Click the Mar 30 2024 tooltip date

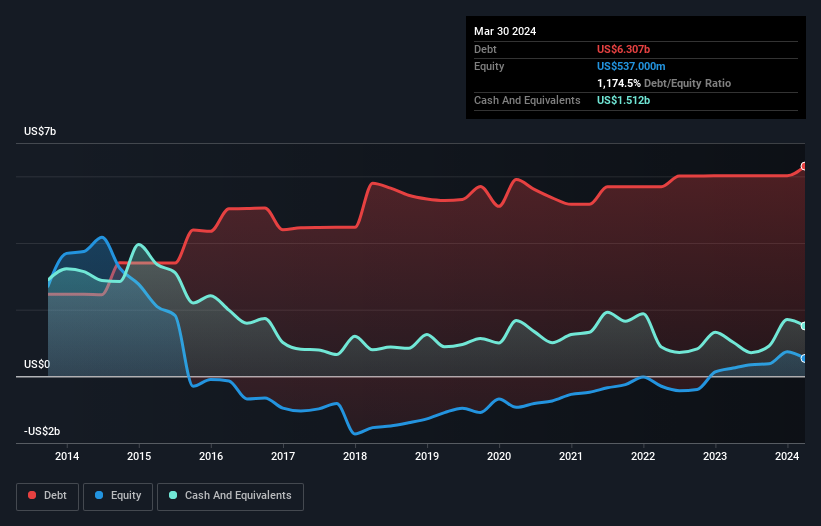(x=505, y=31)
